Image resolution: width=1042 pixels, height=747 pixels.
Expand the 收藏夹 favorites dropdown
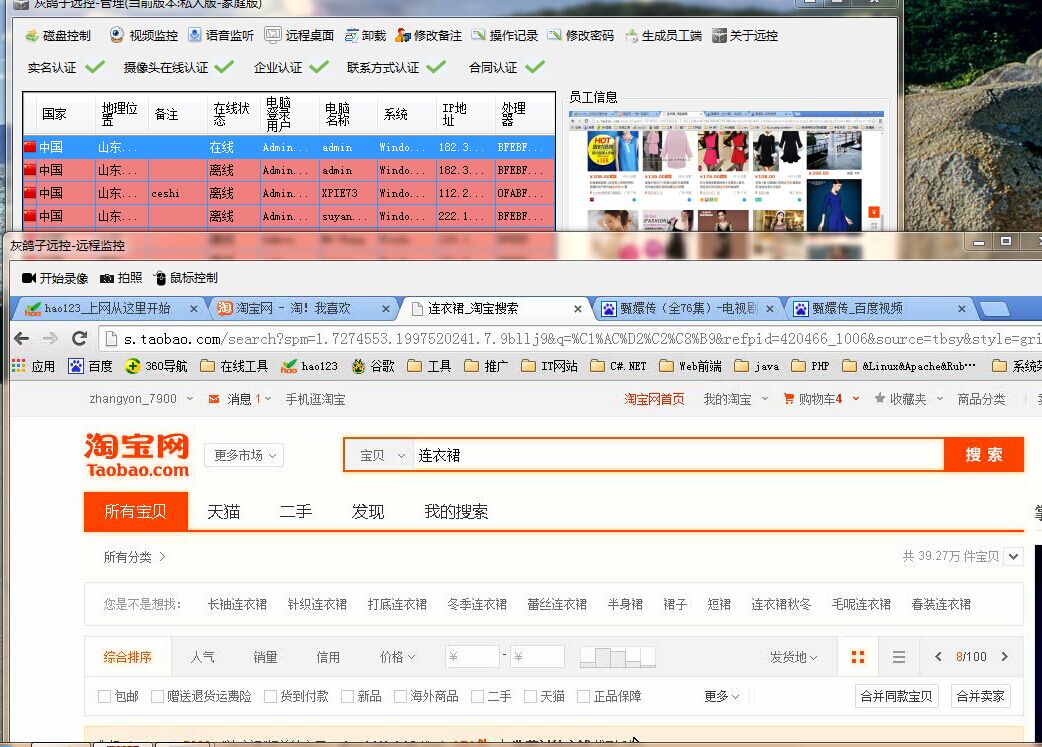tap(908, 399)
